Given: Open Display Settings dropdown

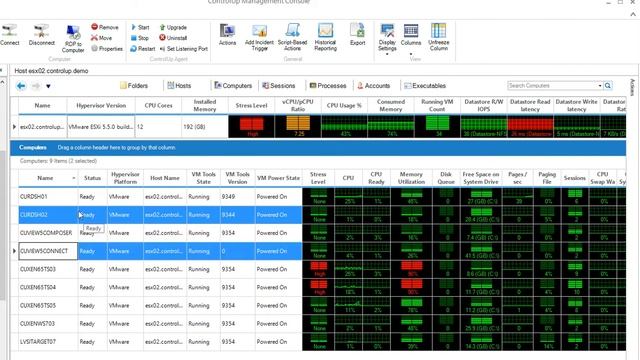Looking at the screenshot, I should 387,39.
